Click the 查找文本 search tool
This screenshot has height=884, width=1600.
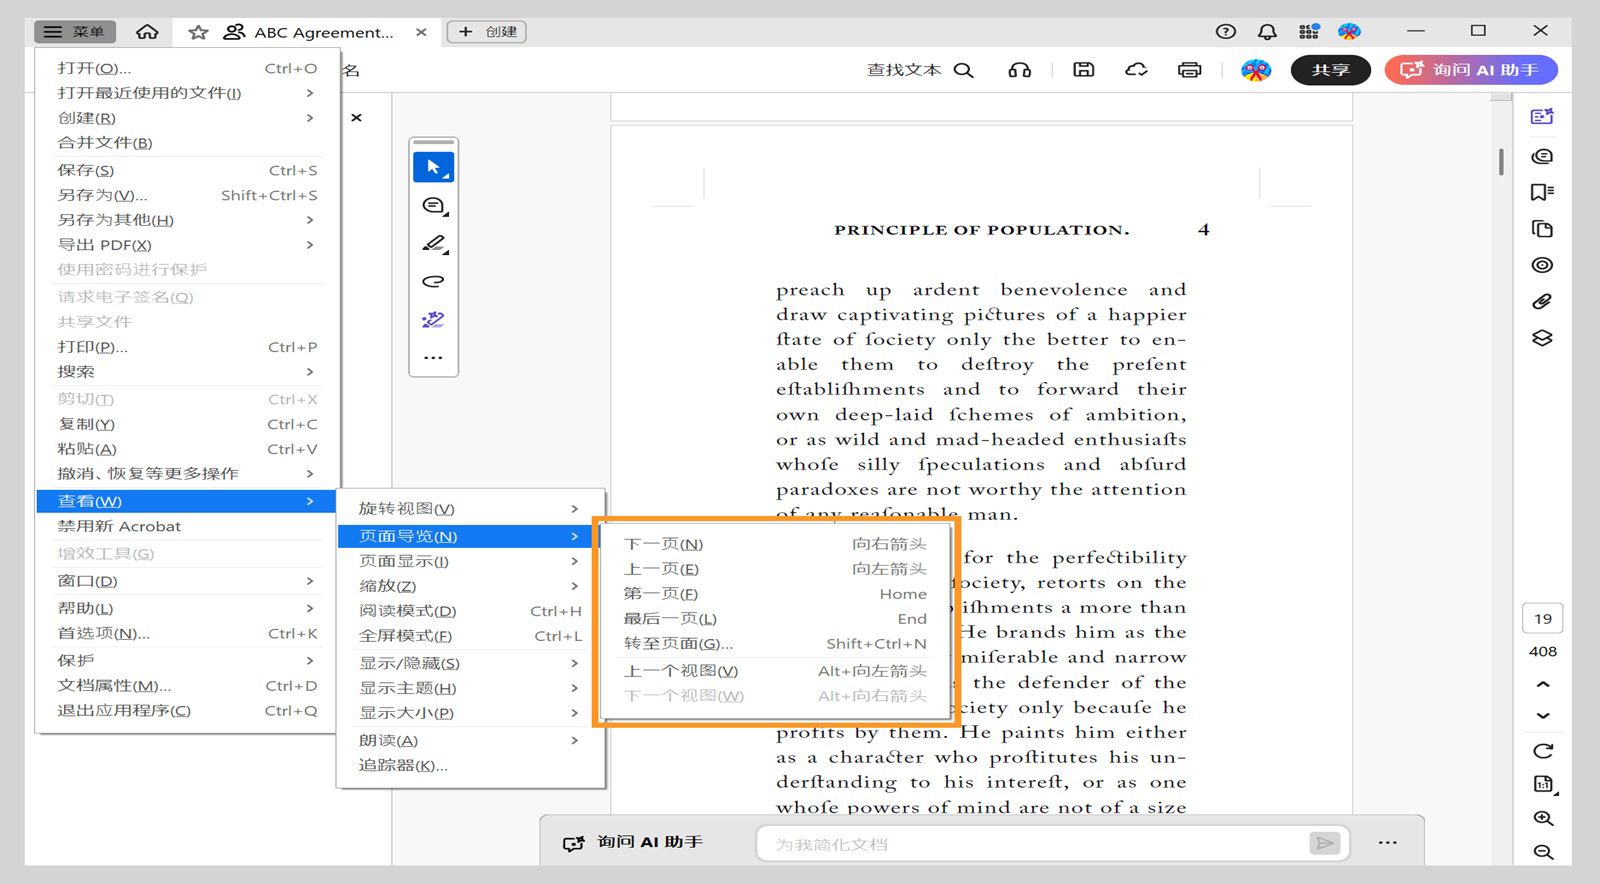920,70
